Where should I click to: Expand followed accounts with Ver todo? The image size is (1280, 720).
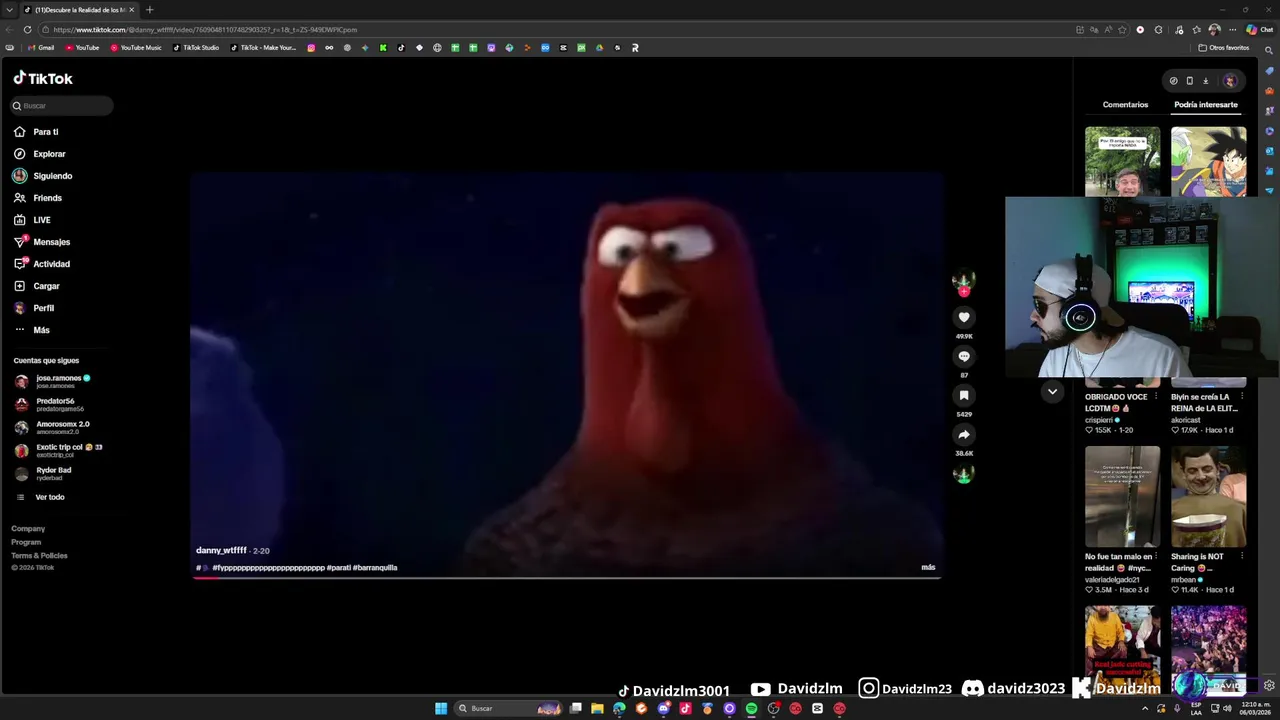[41, 497]
